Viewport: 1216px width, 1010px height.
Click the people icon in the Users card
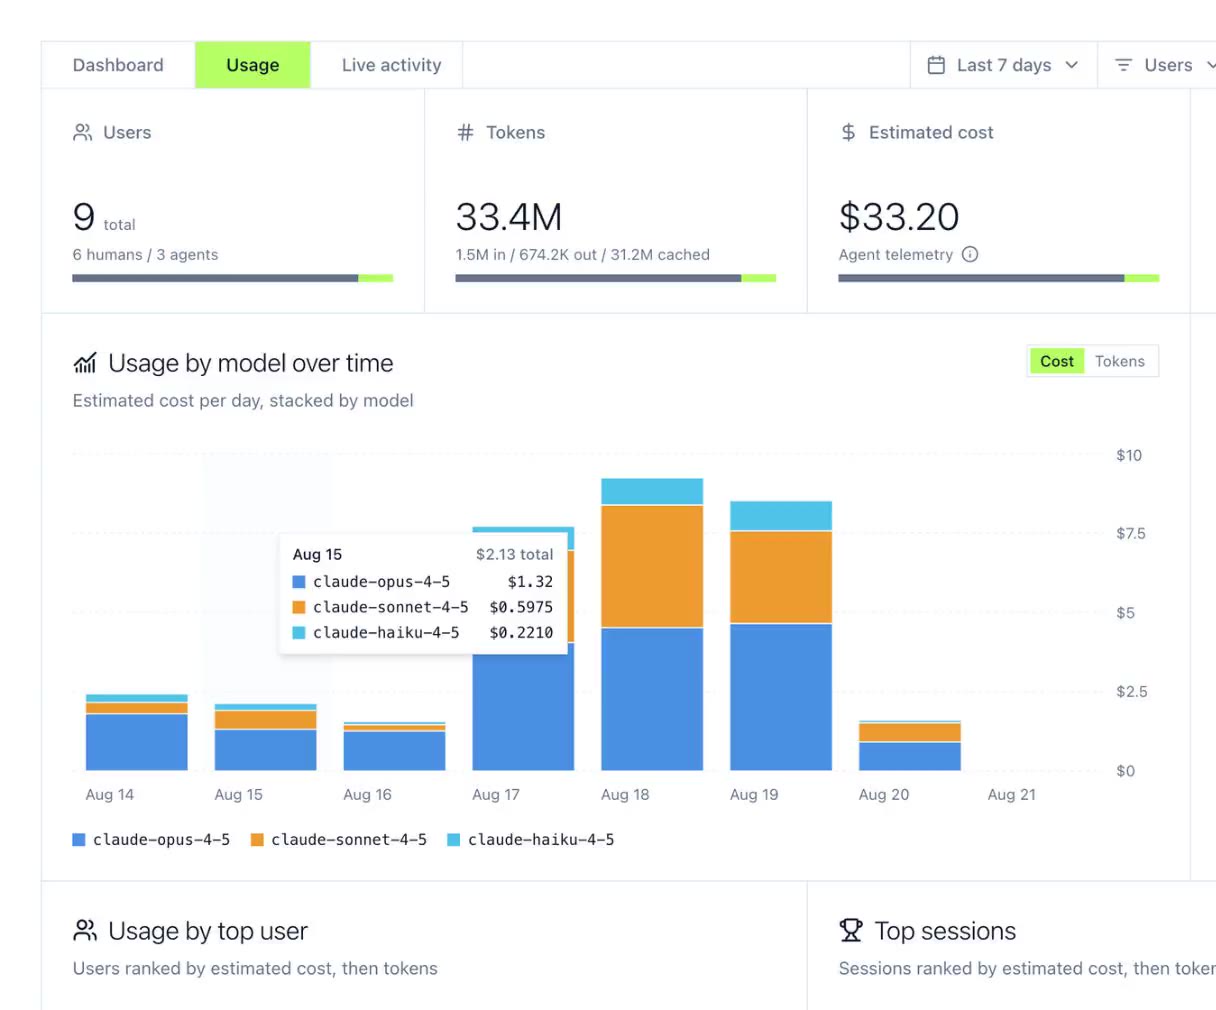click(83, 132)
